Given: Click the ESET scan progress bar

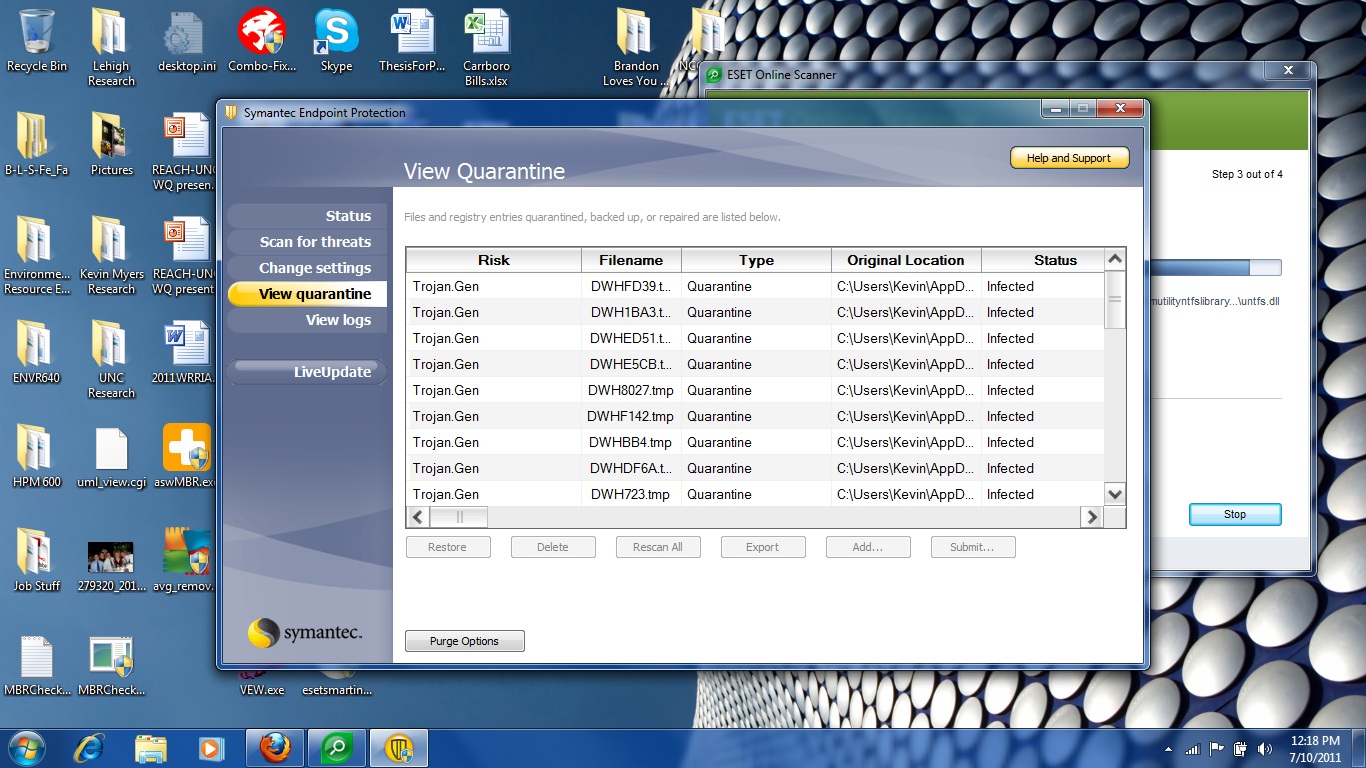Looking at the screenshot, I should click(x=1214, y=267).
